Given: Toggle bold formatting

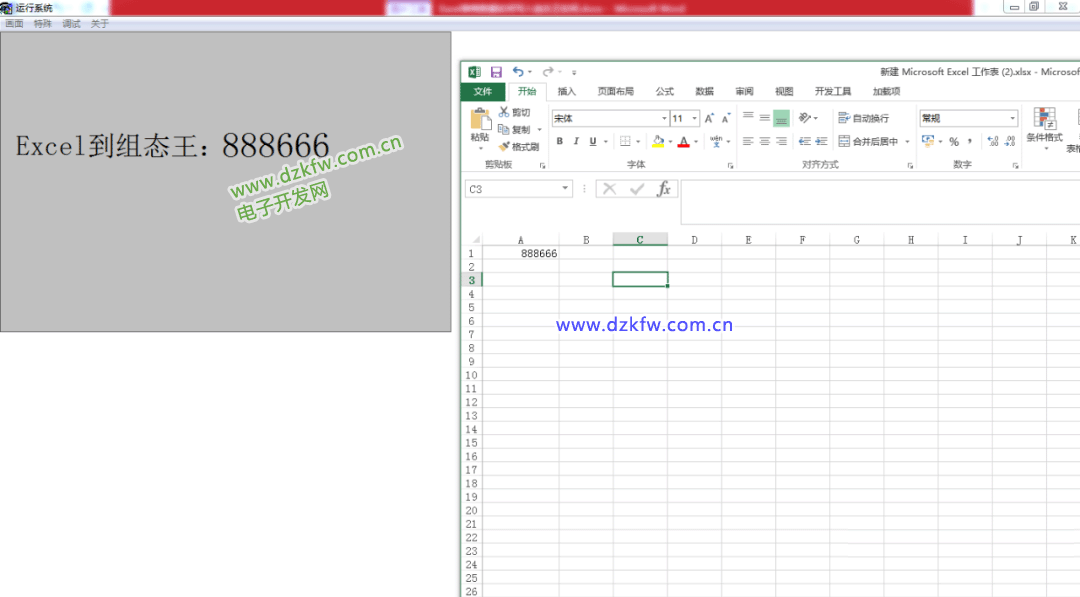Looking at the screenshot, I should point(559,142).
